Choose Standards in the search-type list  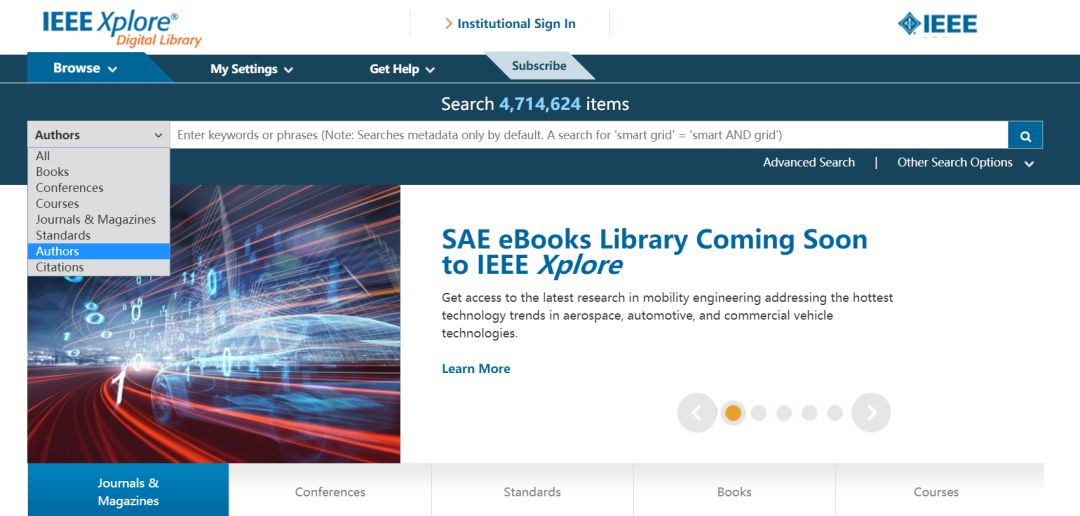click(98, 236)
